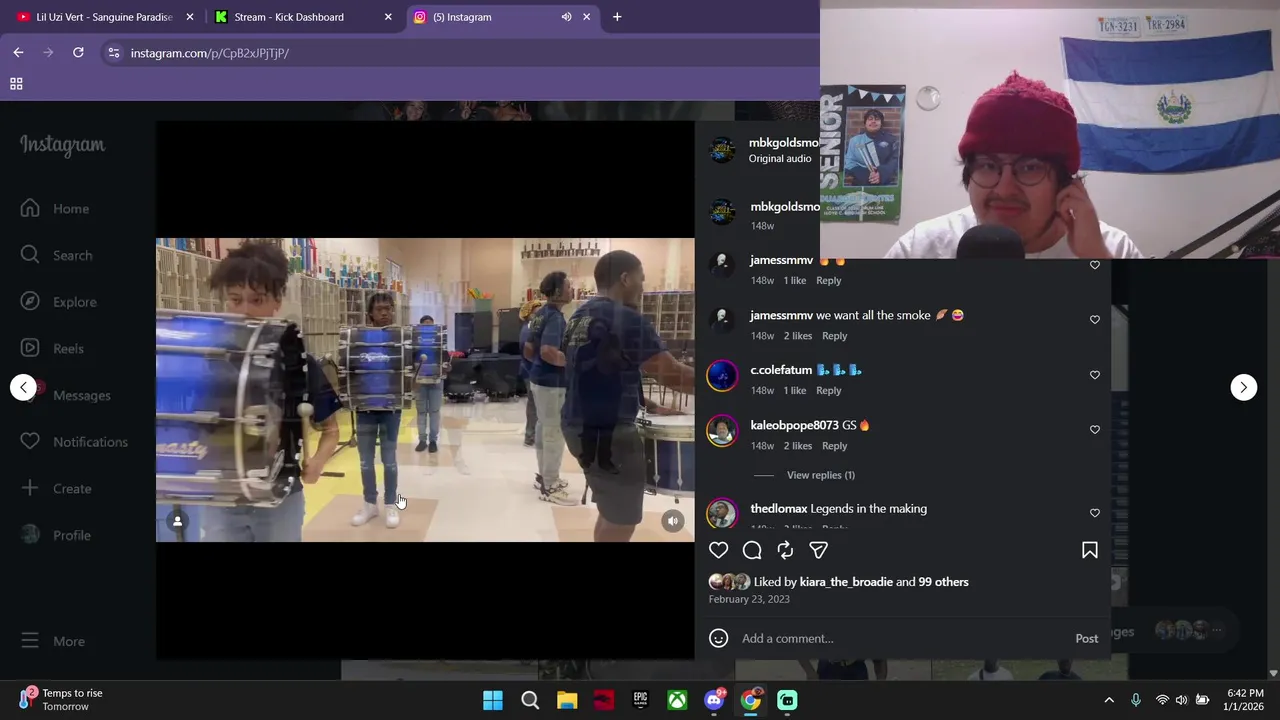The width and height of the screenshot is (1280, 720).
Task: Launch Epic Games from taskbar
Action: (x=640, y=700)
